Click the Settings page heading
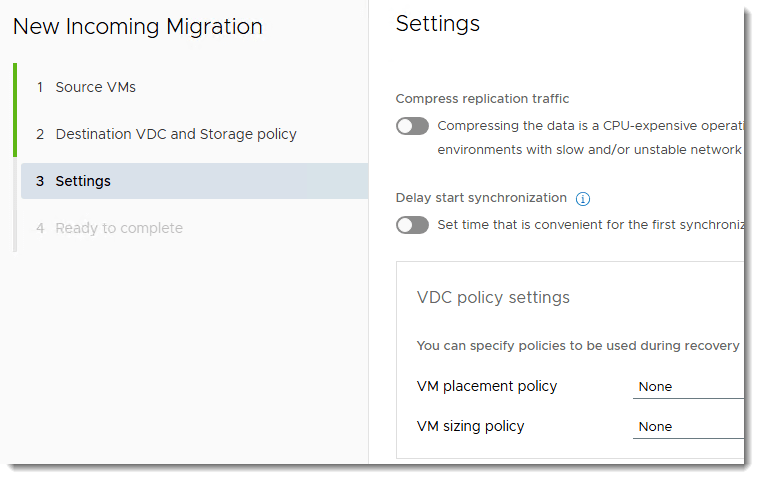The height and width of the screenshot is (479, 759). (x=438, y=24)
